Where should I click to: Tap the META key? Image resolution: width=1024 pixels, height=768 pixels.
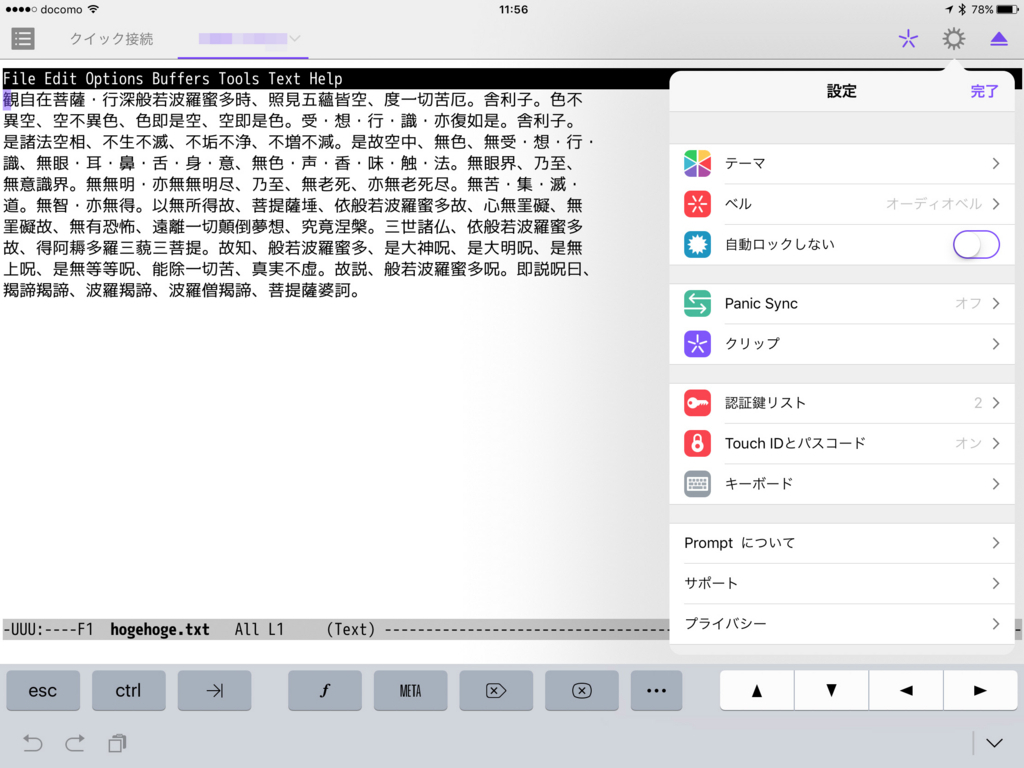click(x=410, y=690)
